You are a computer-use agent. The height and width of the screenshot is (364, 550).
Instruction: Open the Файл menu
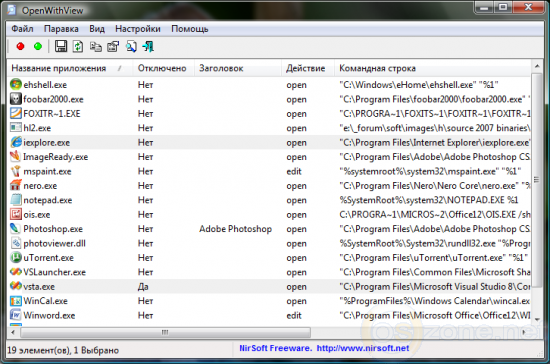22,29
